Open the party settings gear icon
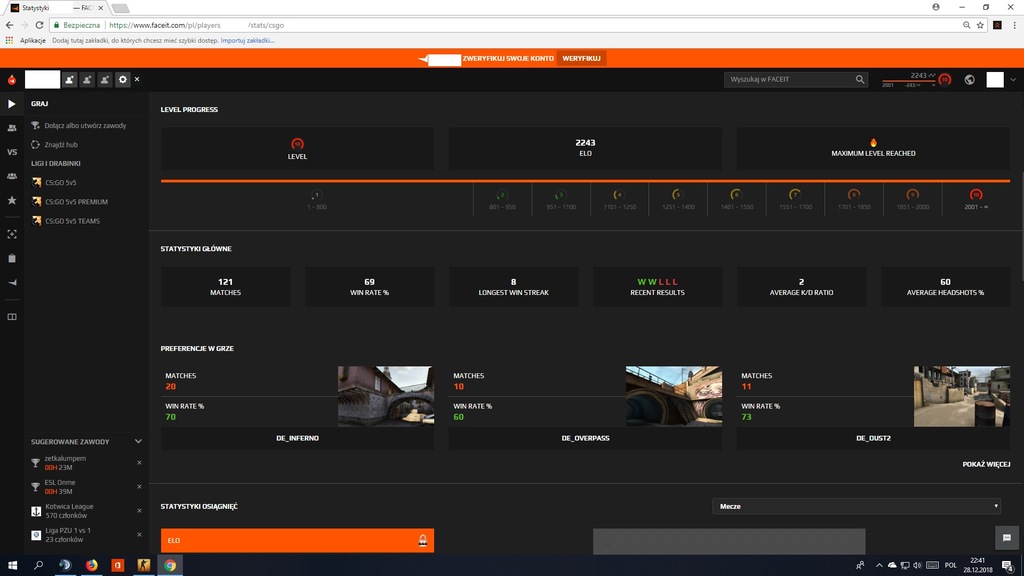Viewport: 1024px width, 576px height. [x=122, y=80]
